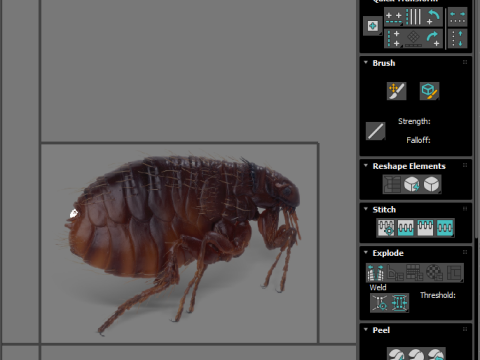
Task: Activate the Target Weld tool
Action: tap(380, 303)
